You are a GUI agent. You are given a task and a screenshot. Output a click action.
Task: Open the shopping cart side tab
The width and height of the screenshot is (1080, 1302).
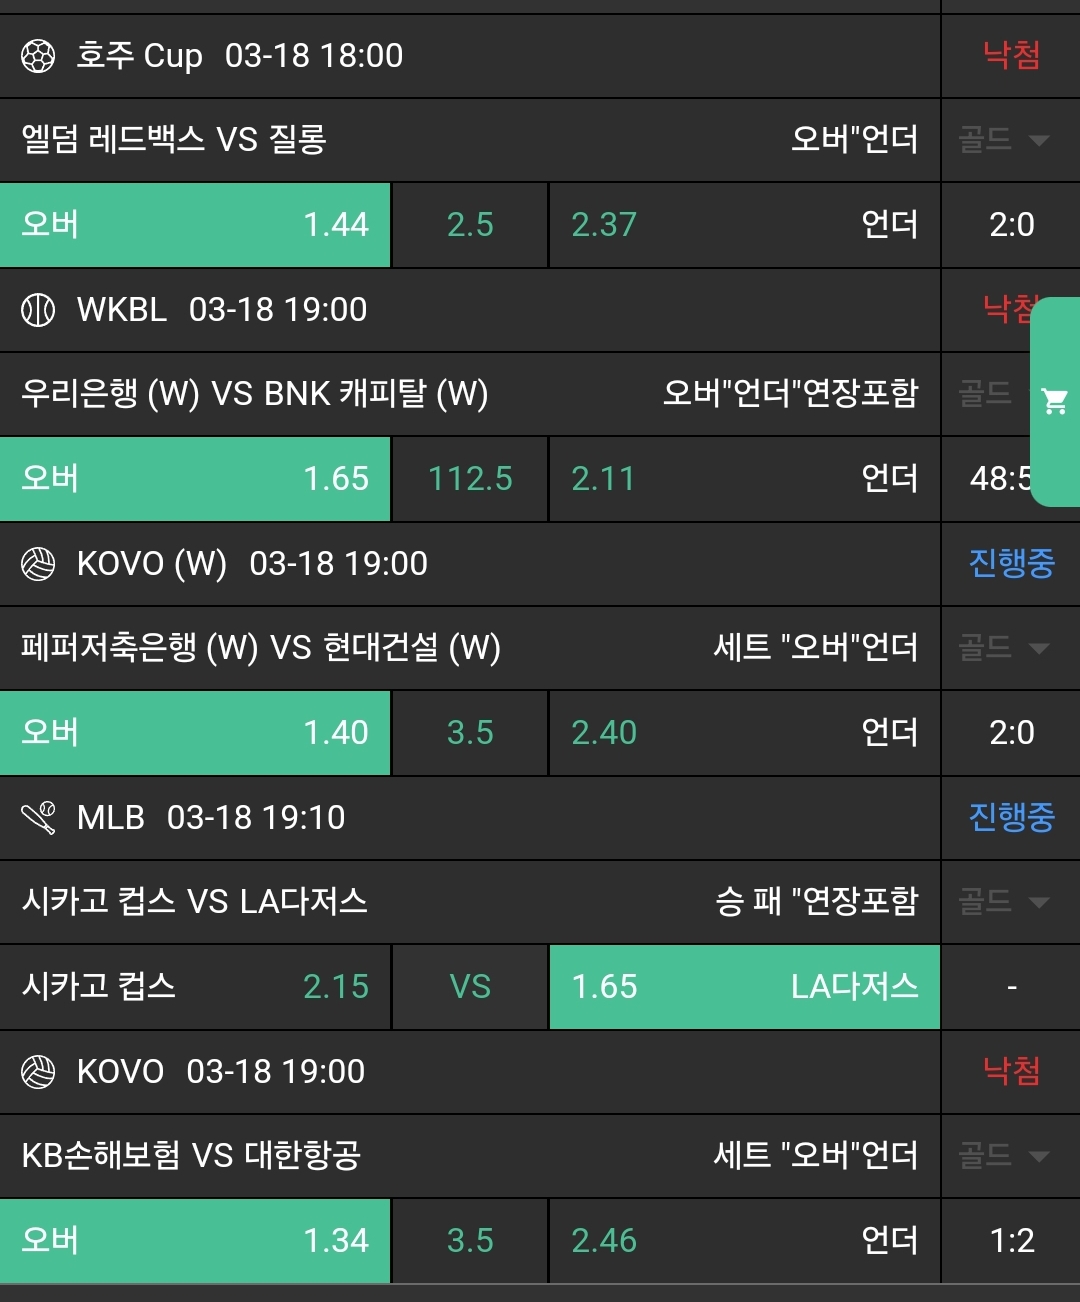coord(1055,402)
